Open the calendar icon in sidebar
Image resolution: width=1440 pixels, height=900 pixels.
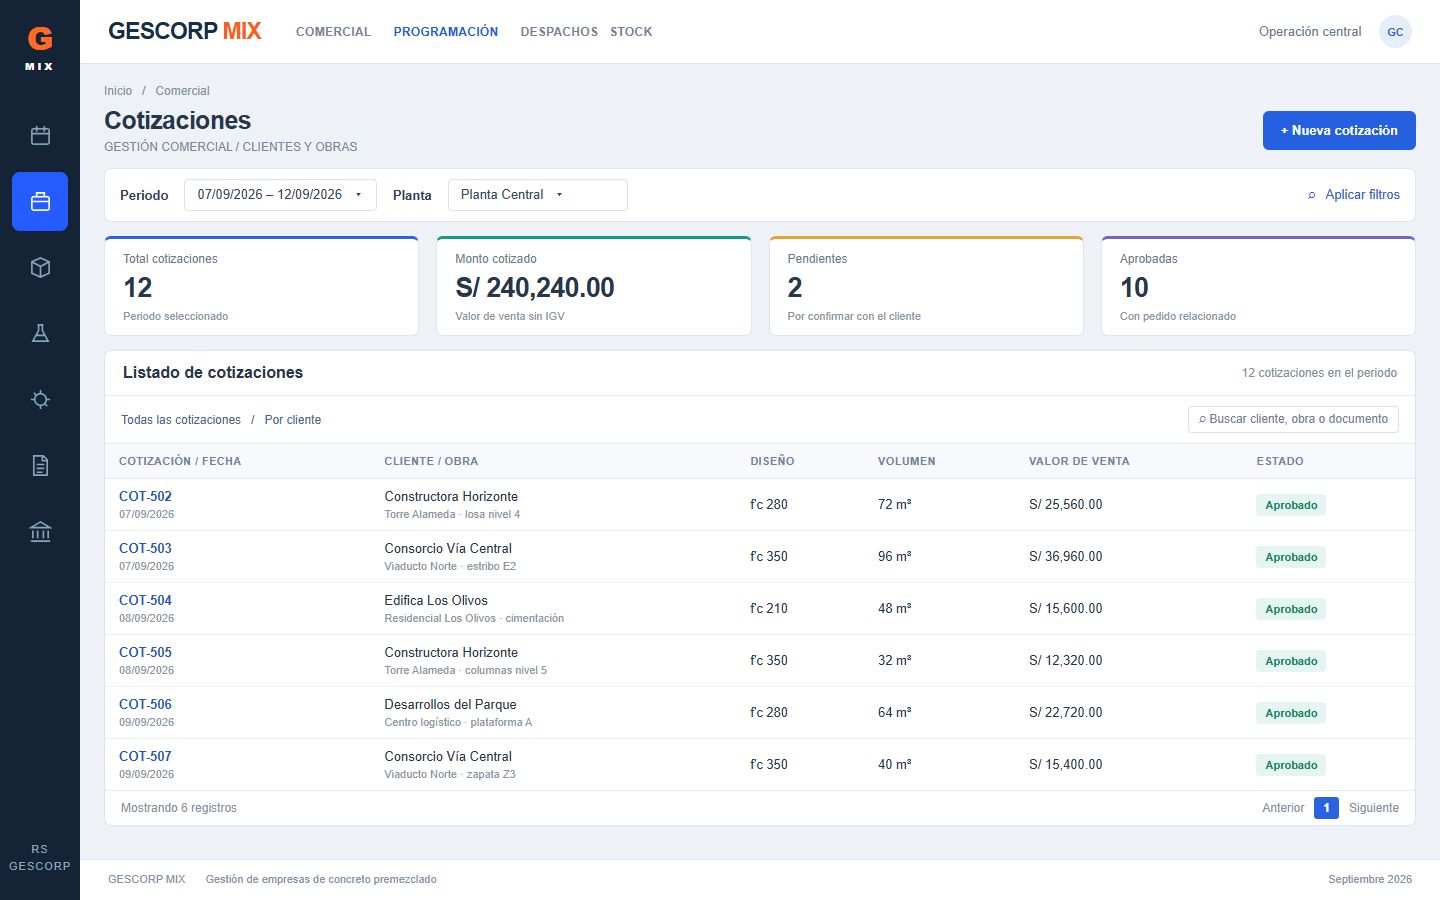point(40,135)
